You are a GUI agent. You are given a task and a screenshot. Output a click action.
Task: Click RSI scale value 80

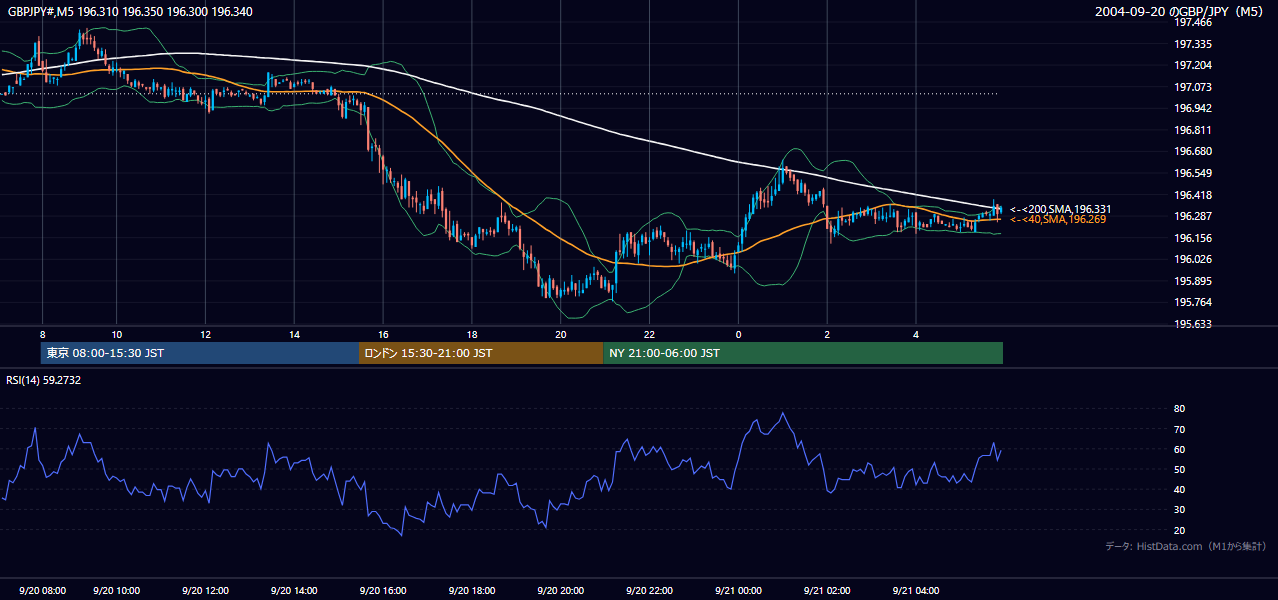pyautogui.click(x=1180, y=409)
